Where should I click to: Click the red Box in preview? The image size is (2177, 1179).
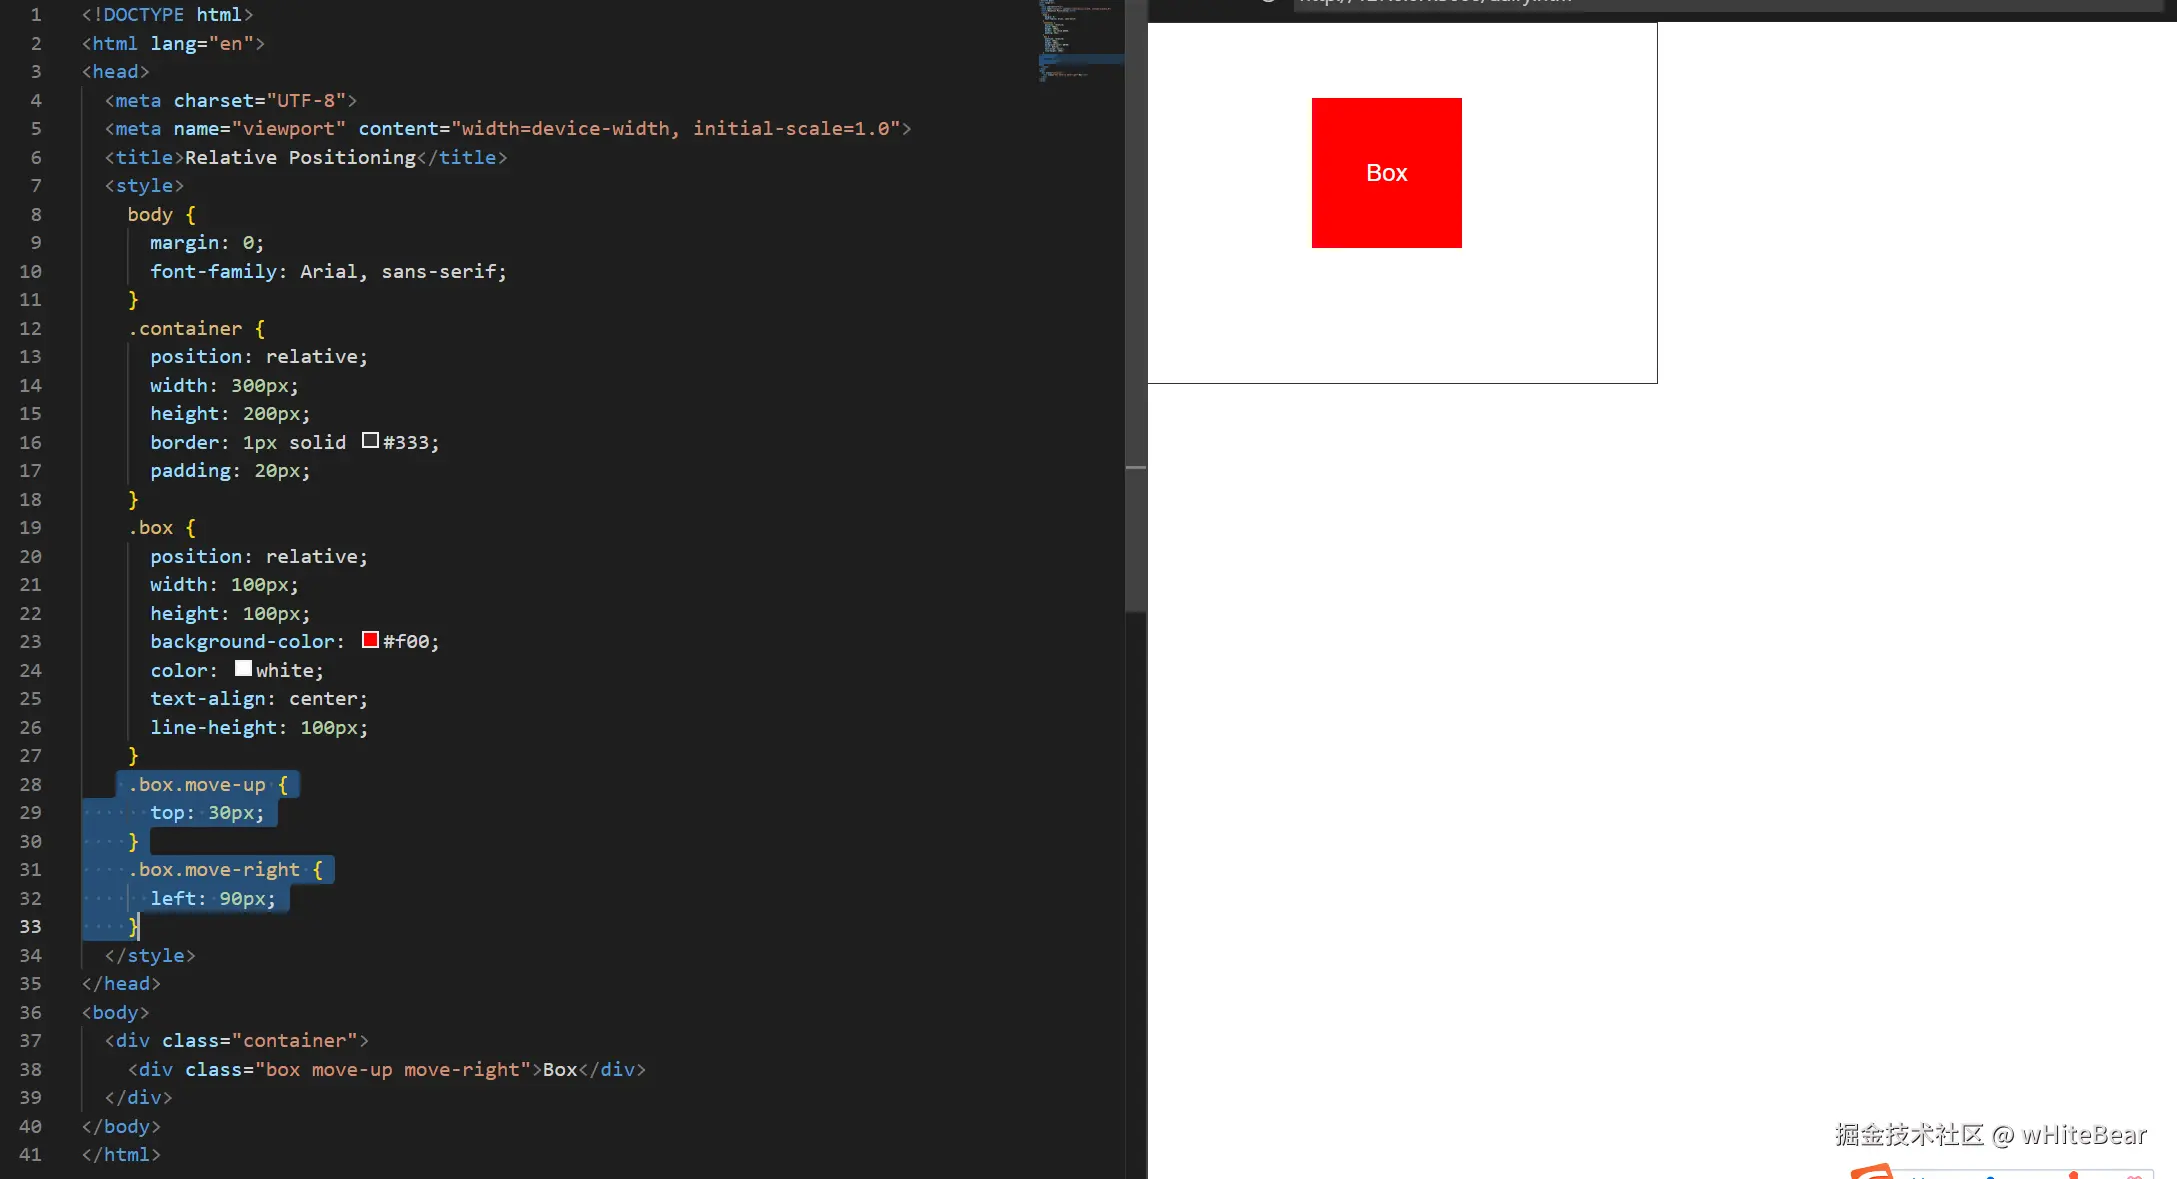tap(1386, 173)
